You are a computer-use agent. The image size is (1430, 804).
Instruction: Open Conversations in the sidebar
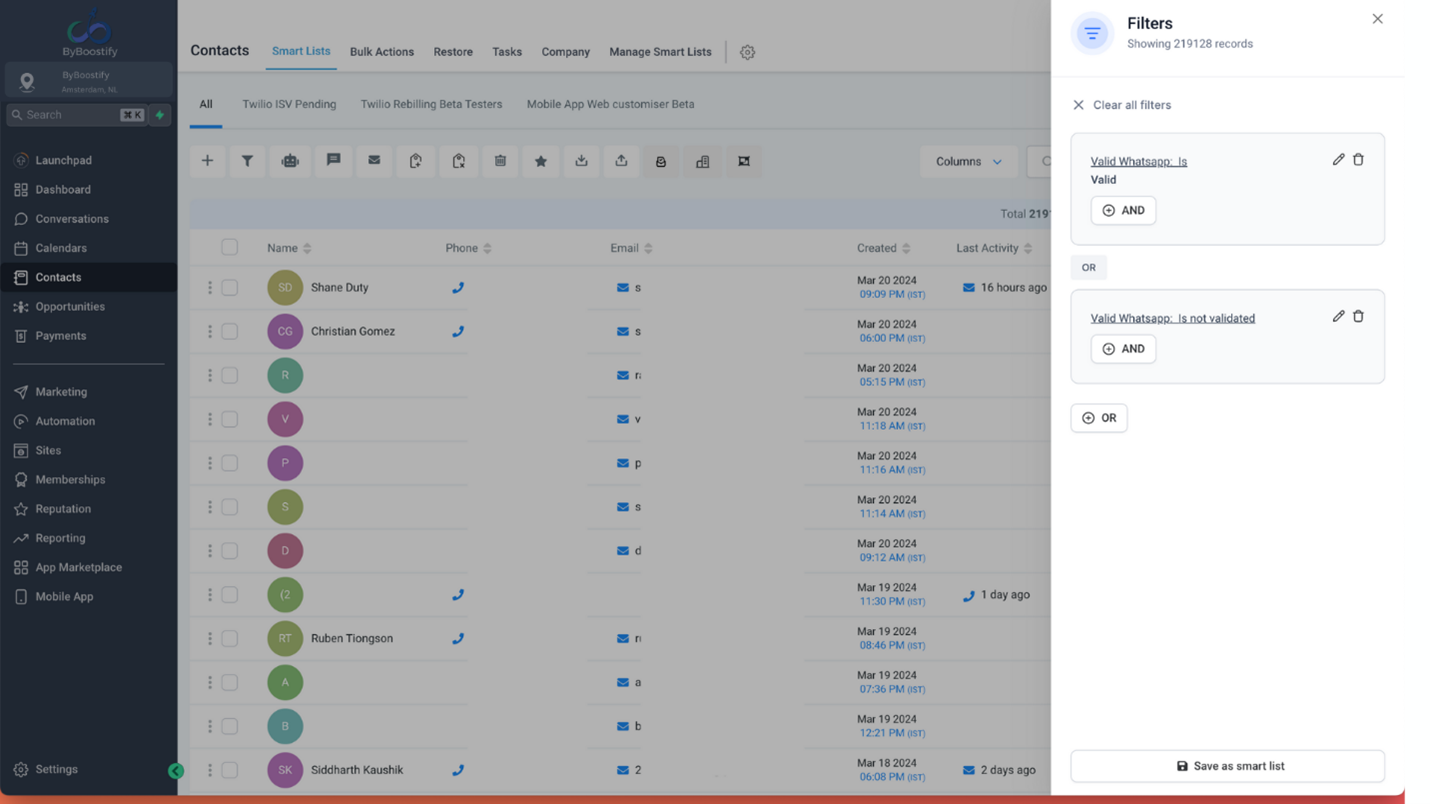(72, 219)
